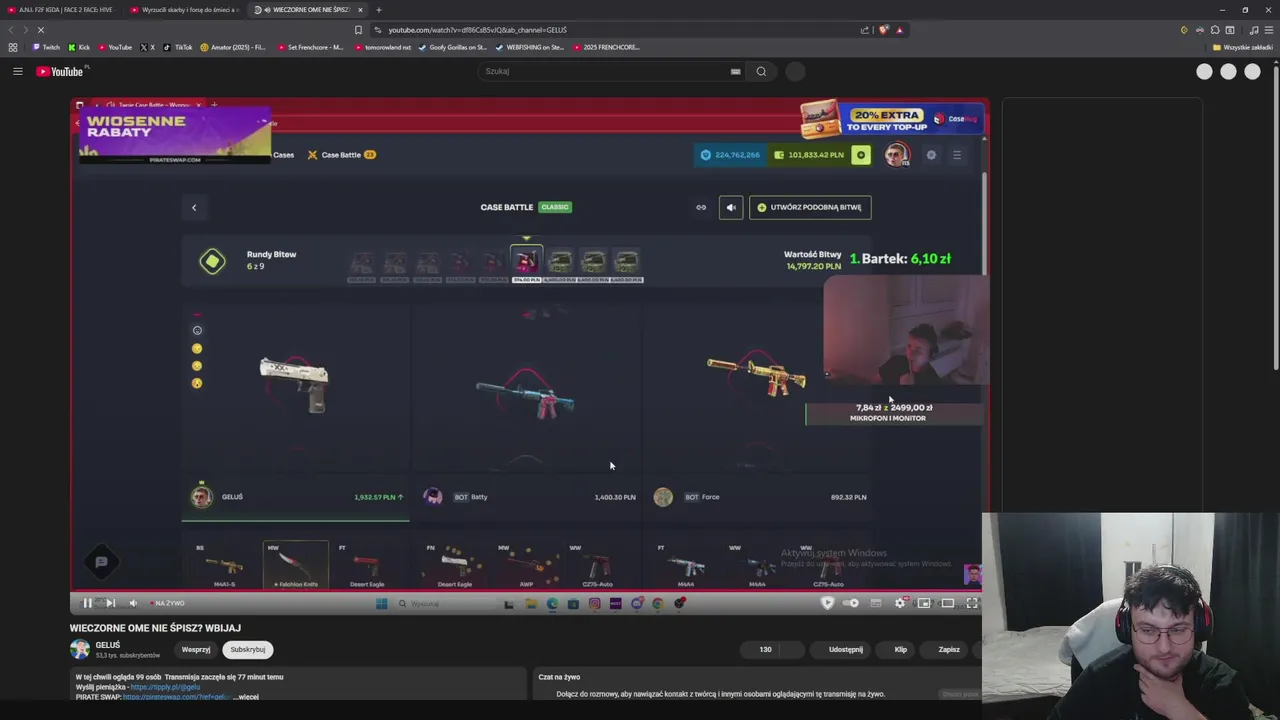This screenshot has height=720, width=1280.
Task: Click the Desert Eagle item in GELUŚ slot
Action: pos(367,565)
